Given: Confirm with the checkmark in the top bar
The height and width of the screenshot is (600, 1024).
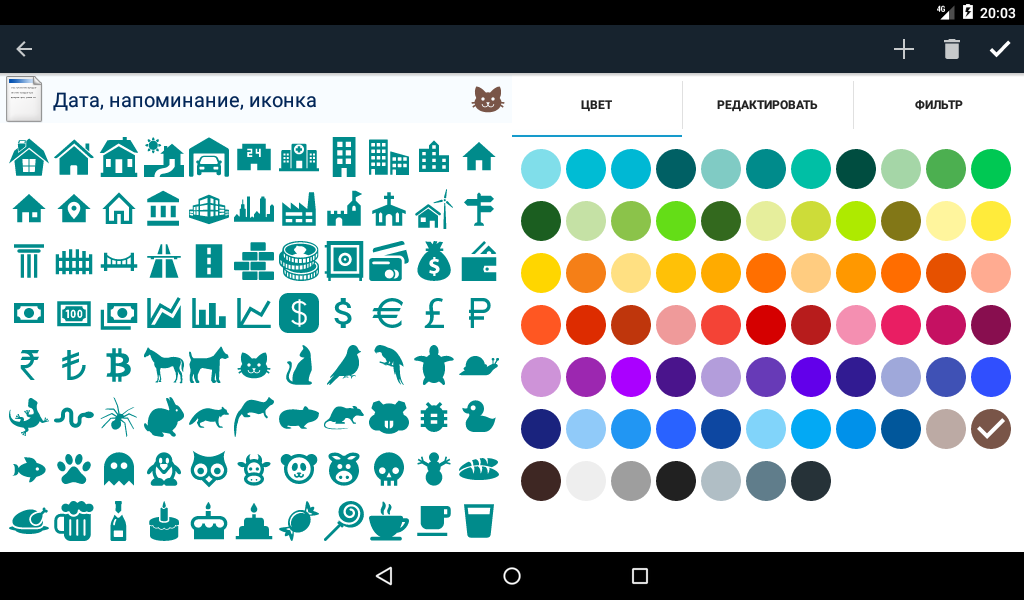Looking at the screenshot, I should coord(999,49).
